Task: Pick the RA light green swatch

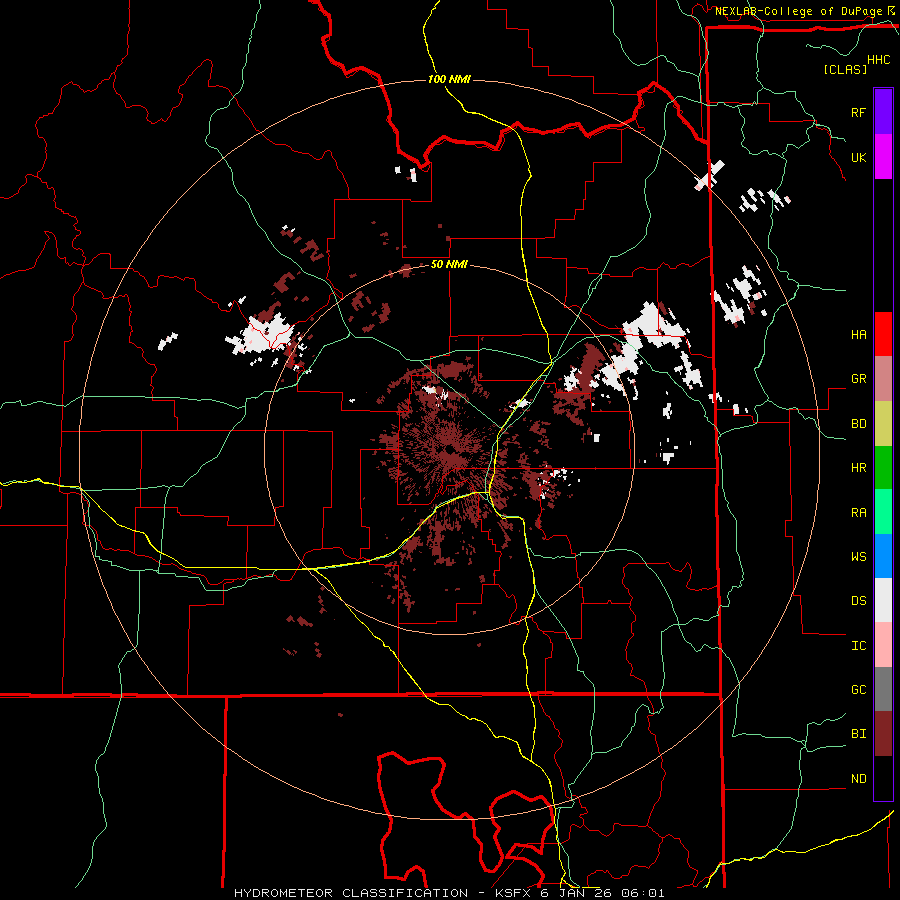Action: (x=883, y=512)
